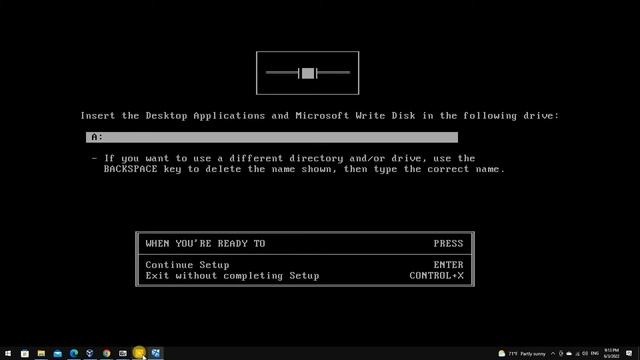Open the Mail app on the taskbar
640x360 pixels.
tap(58, 353)
